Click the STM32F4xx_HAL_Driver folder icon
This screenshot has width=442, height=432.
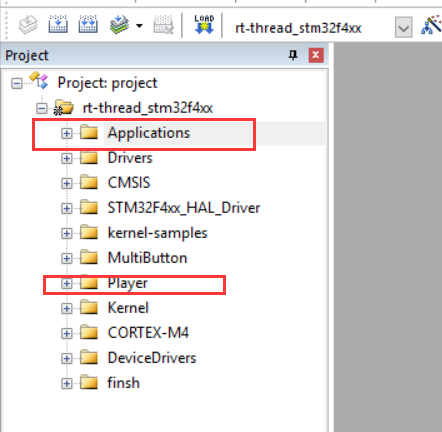pyautogui.click(x=89, y=207)
